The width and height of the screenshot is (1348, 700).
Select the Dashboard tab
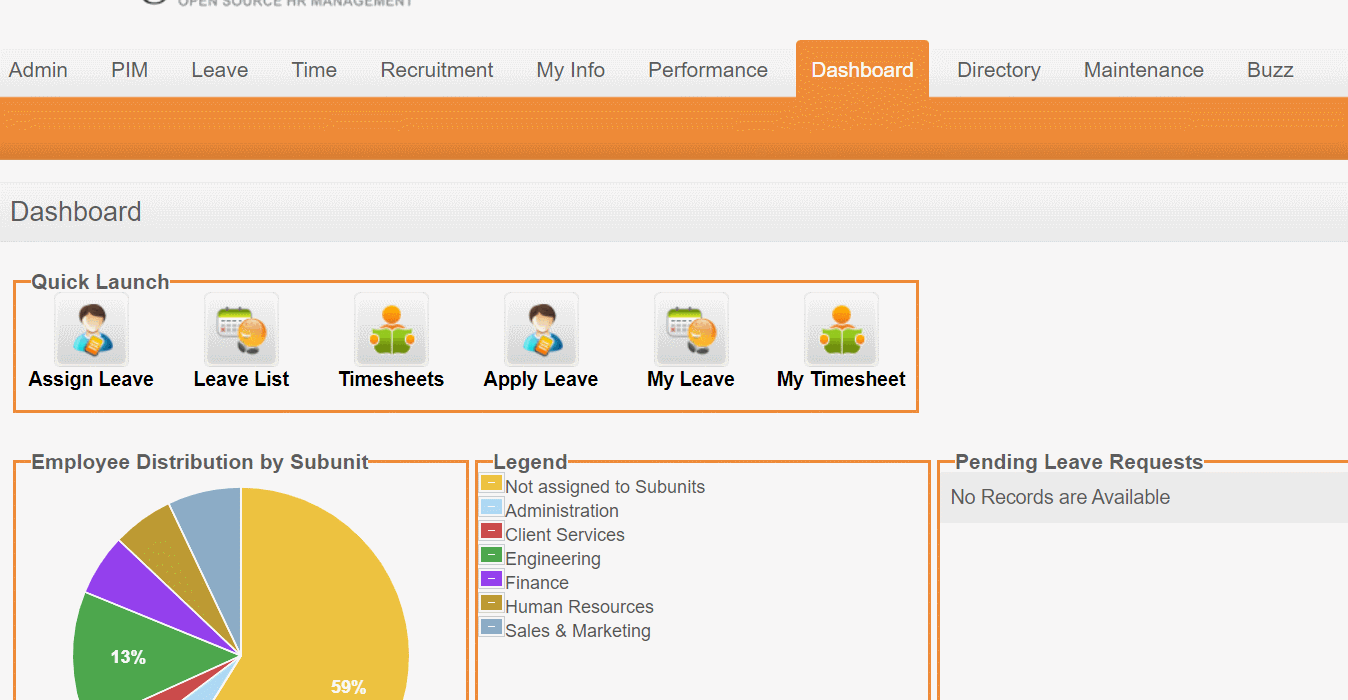point(862,69)
